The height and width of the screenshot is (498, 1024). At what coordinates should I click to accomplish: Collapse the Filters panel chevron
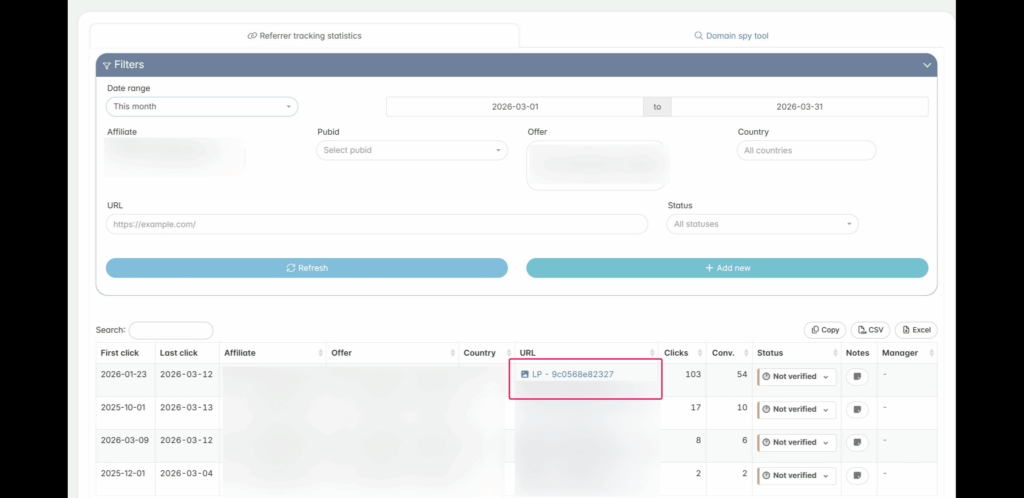coord(926,65)
